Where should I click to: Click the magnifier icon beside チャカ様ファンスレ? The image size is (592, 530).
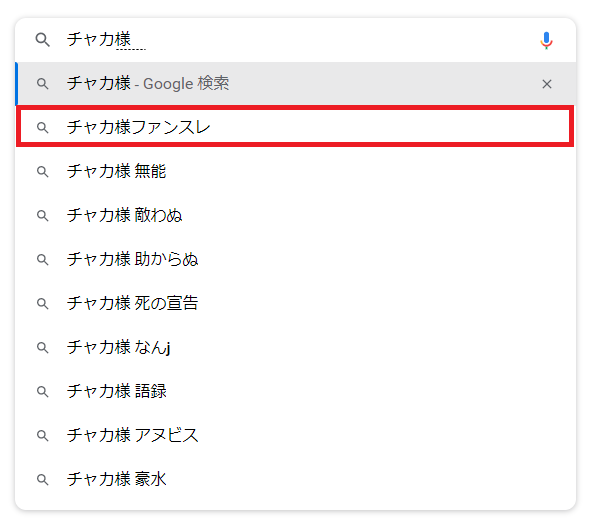[43, 128]
